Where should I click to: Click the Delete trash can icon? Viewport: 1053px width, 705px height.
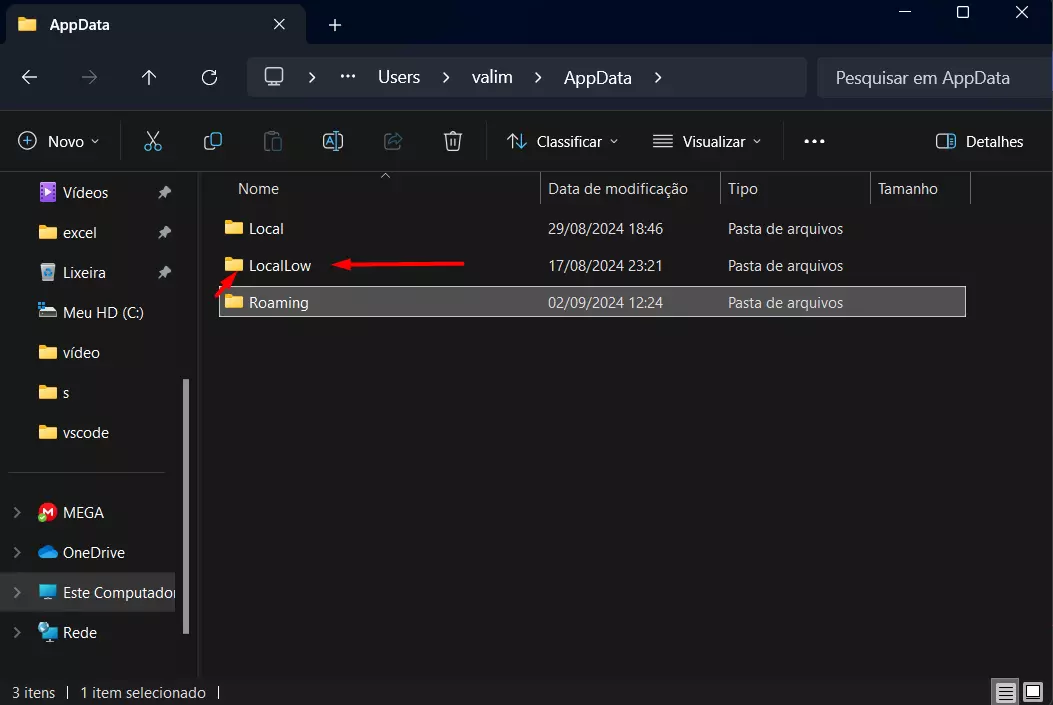click(453, 141)
